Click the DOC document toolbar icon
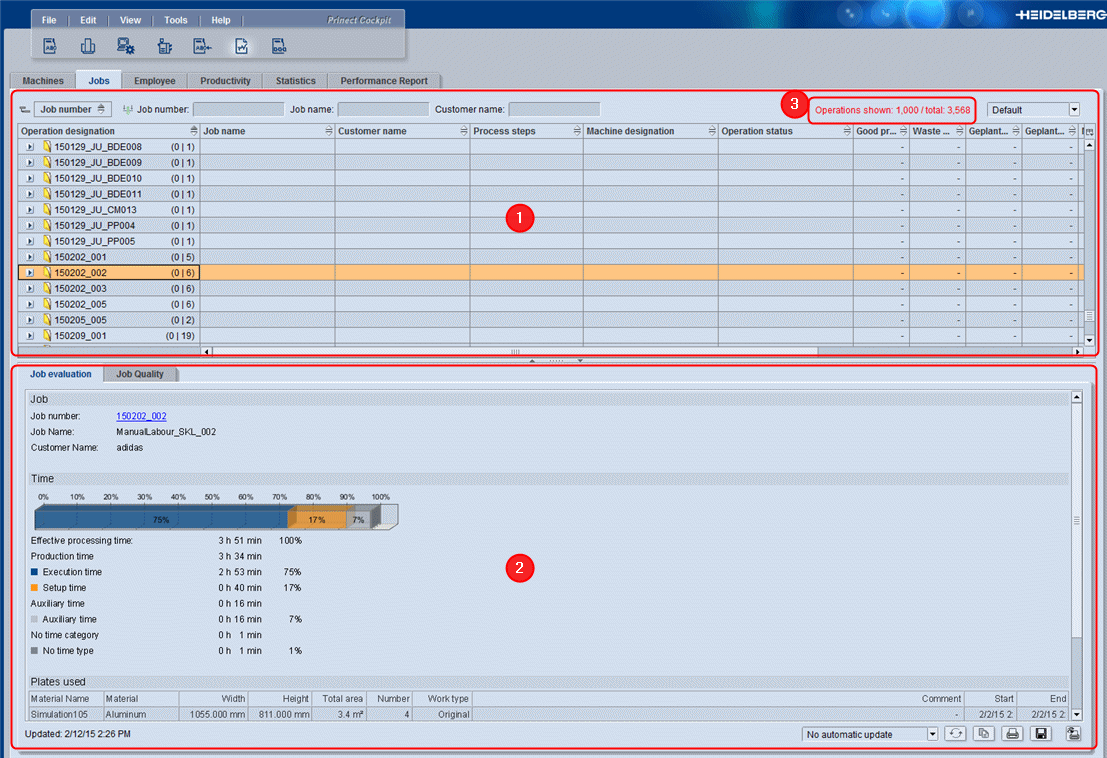The width and height of the screenshot is (1107, 758). tap(279, 45)
